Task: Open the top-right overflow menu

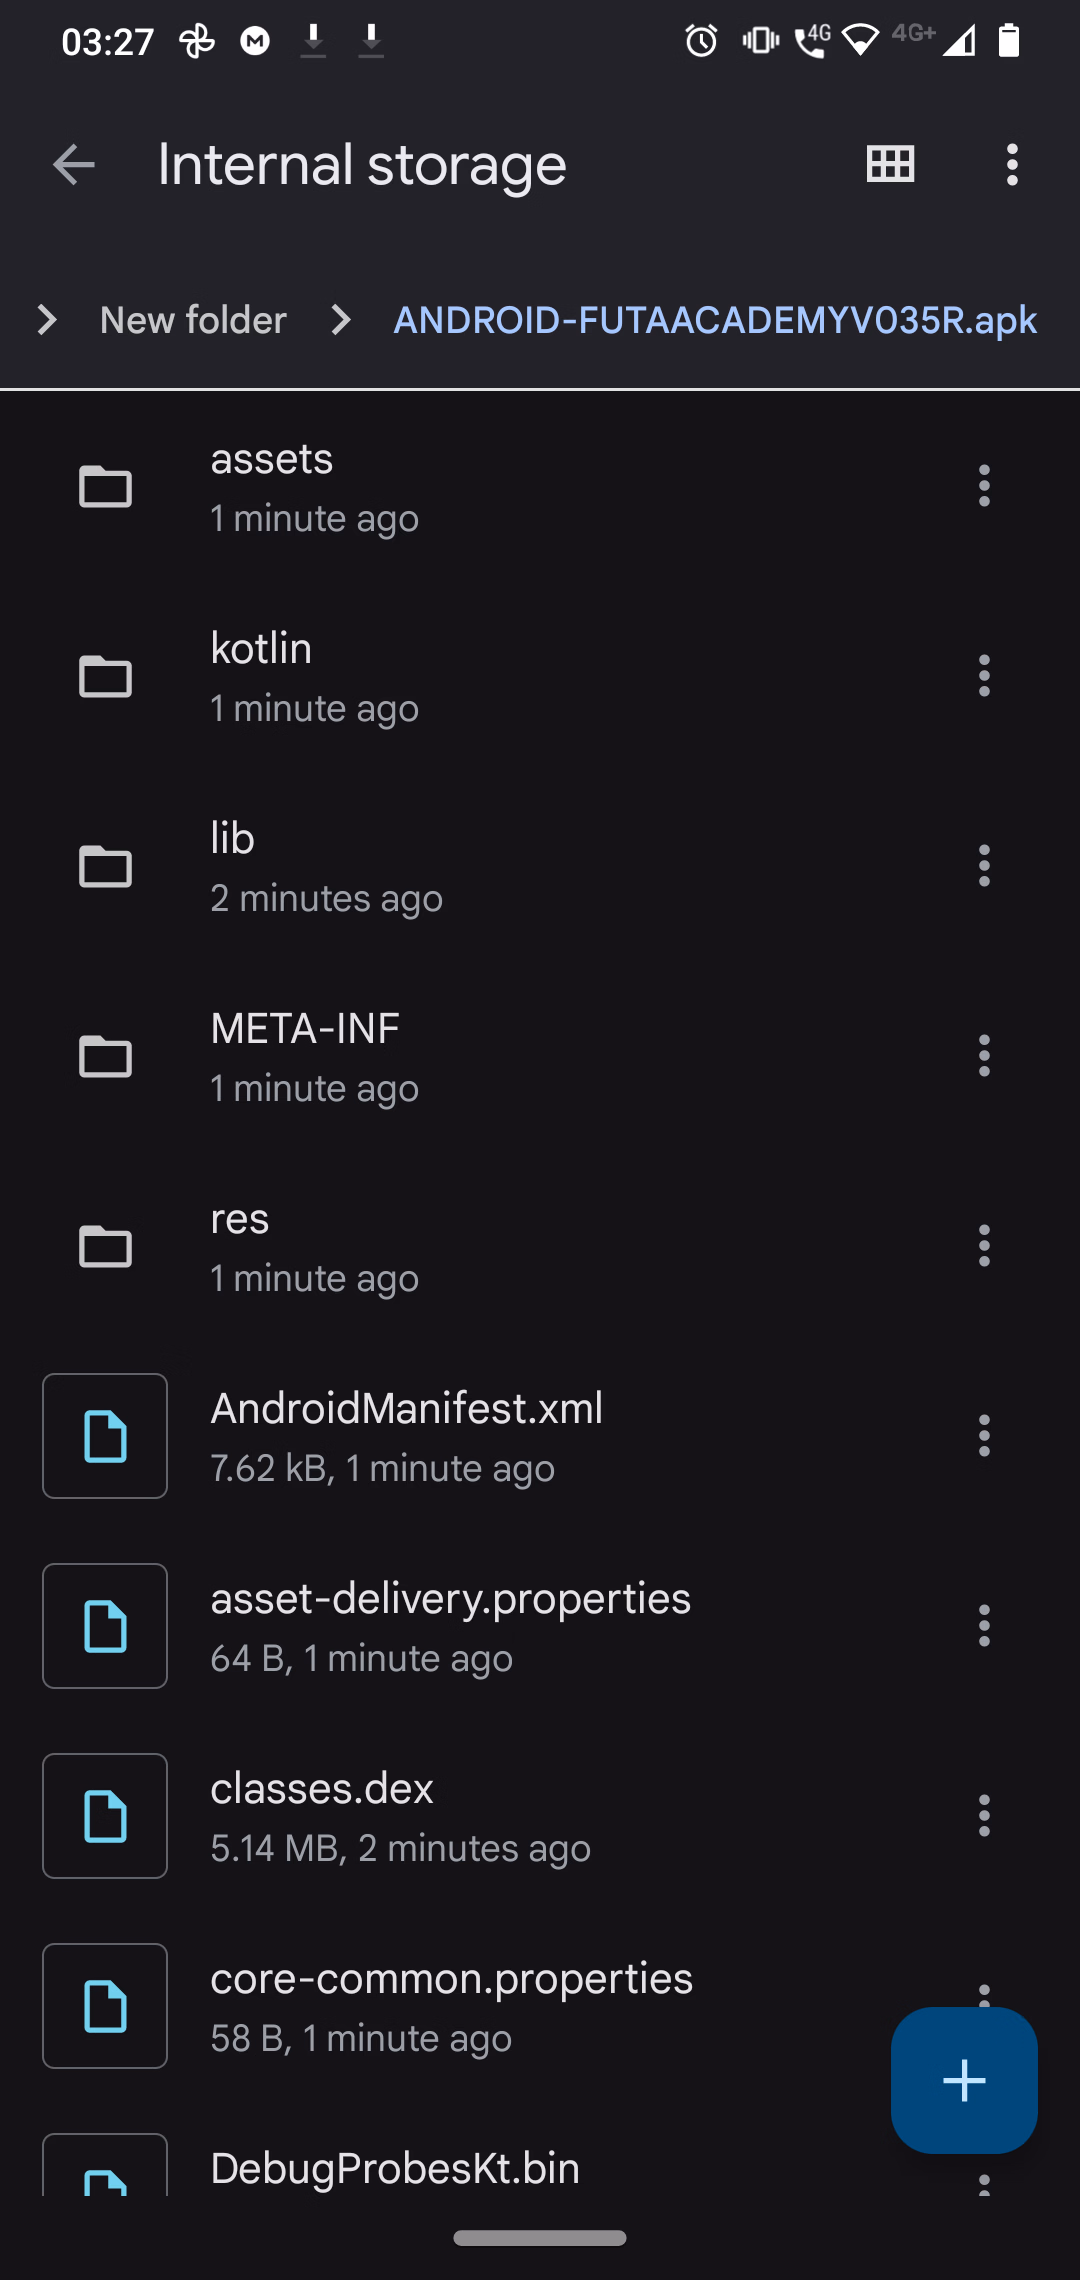Action: coord(1012,165)
